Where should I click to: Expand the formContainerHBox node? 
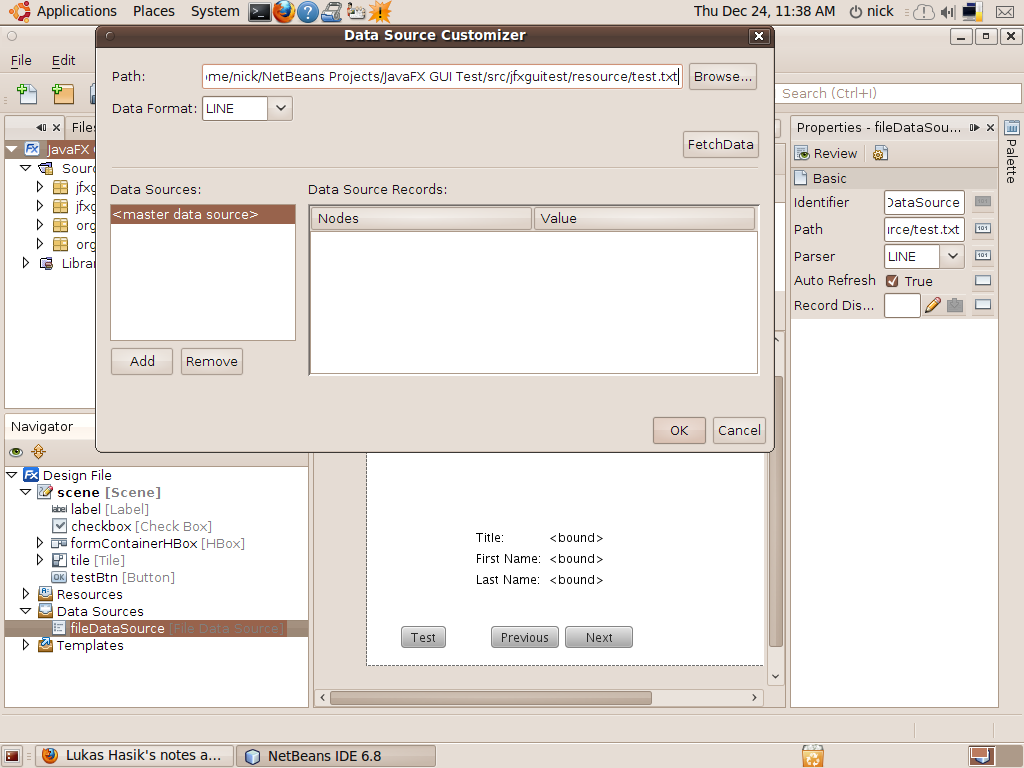coord(40,543)
